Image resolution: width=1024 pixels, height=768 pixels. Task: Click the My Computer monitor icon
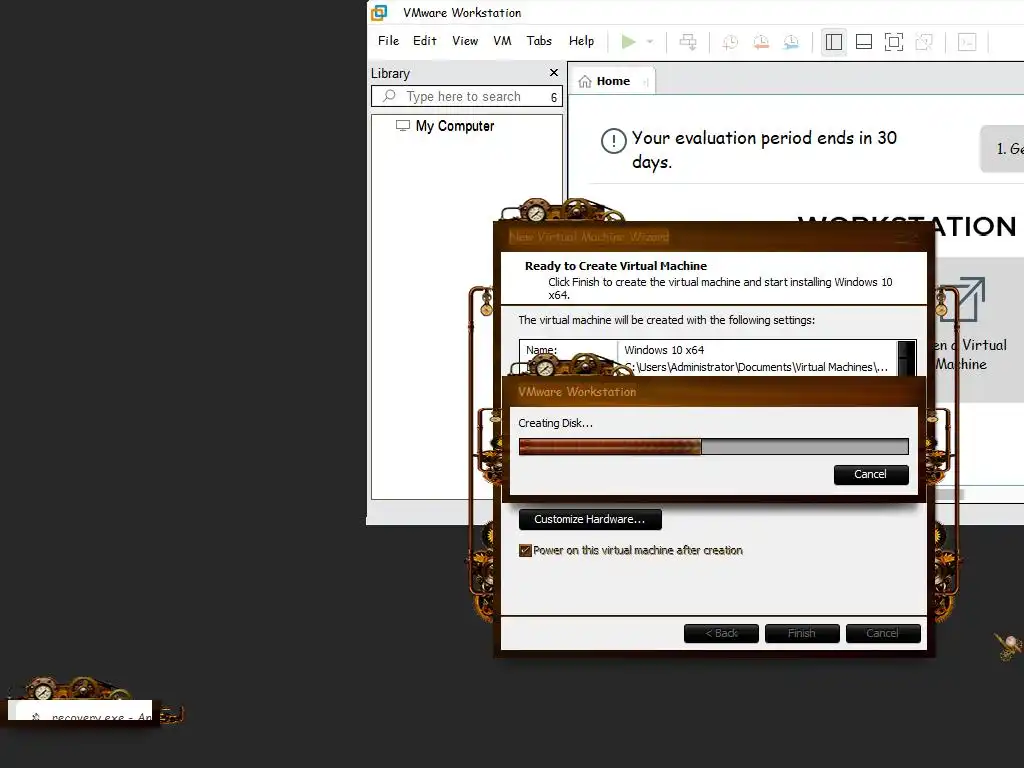403,125
